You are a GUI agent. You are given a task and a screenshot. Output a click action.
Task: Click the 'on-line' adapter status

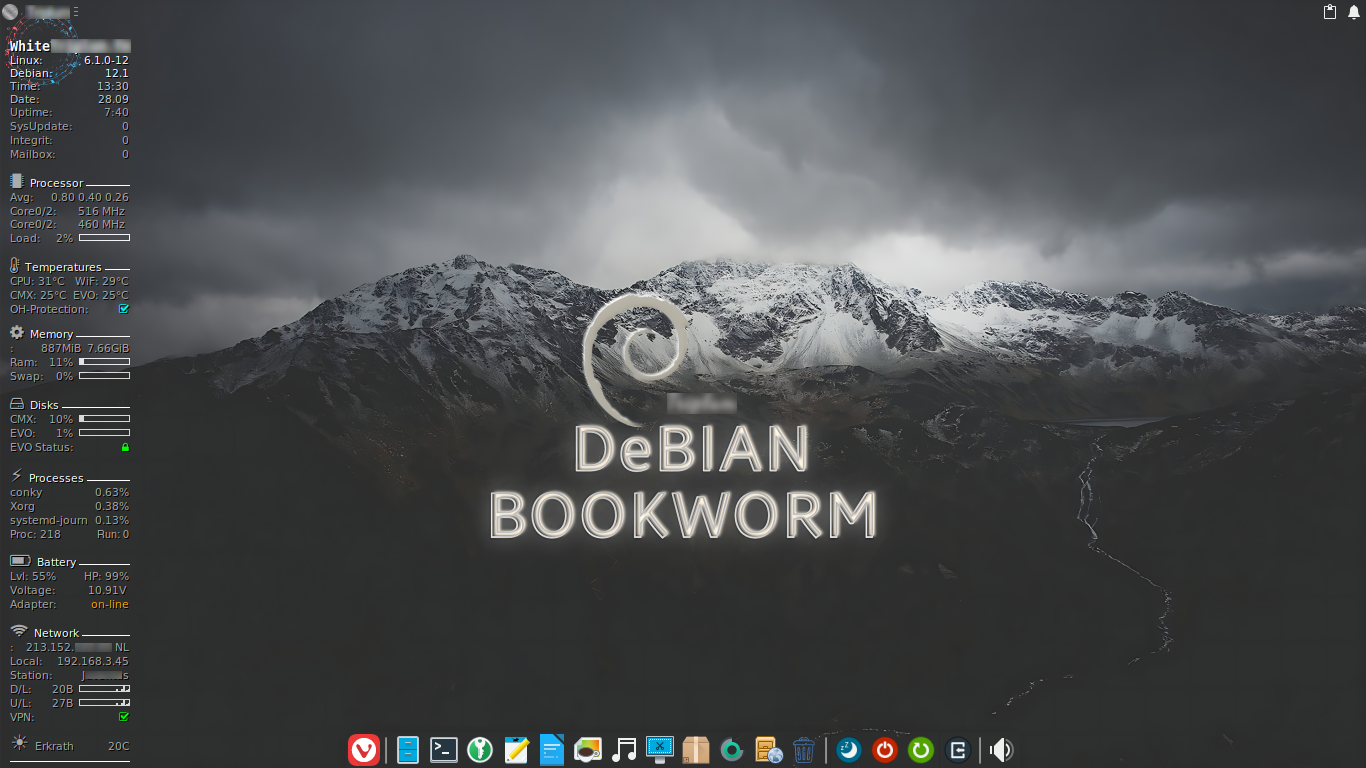pos(110,604)
